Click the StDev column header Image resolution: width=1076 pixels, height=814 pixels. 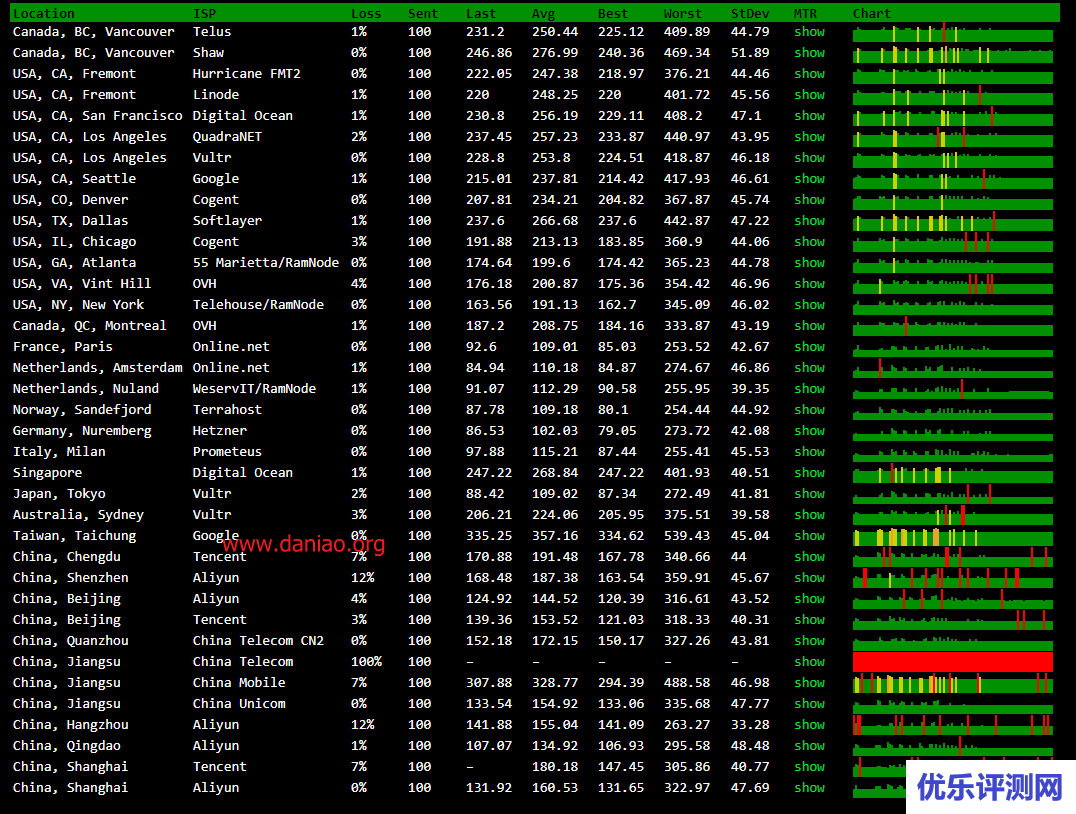click(x=750, y=14)
